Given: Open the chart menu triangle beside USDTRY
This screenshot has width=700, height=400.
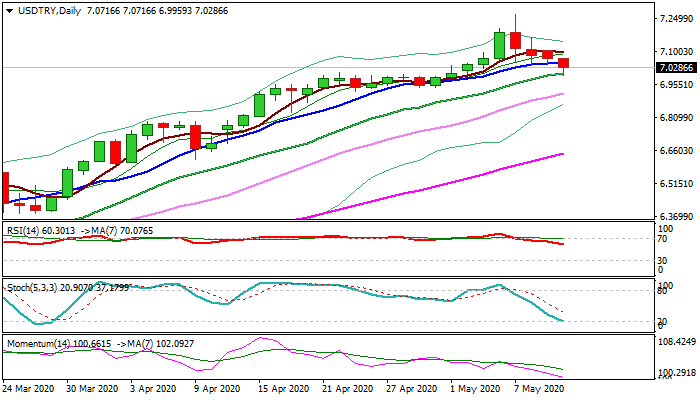Looking at the screenshot, I should coord(10,11).
